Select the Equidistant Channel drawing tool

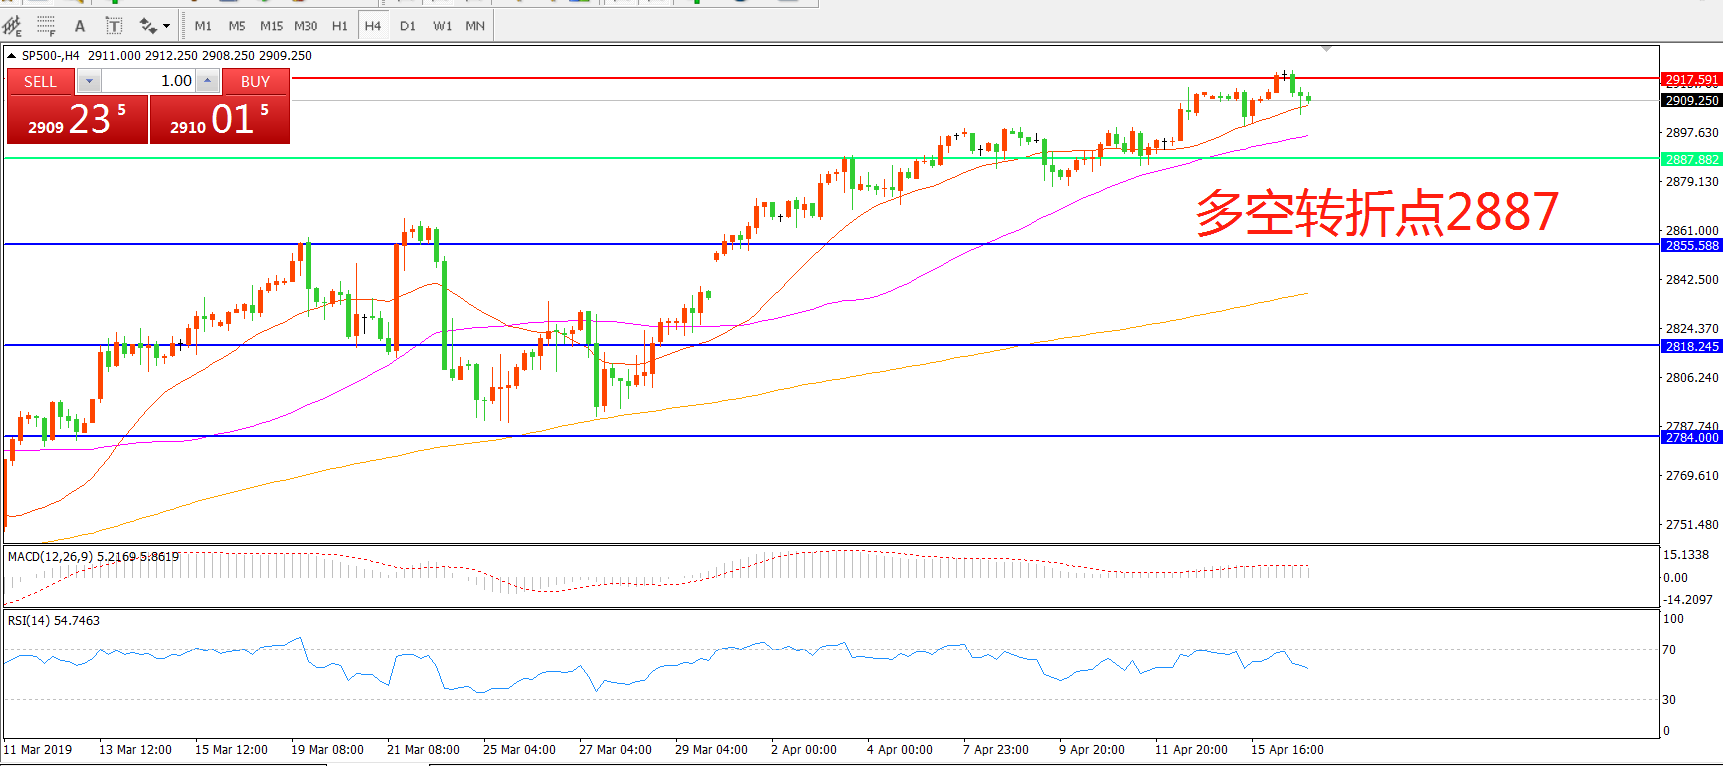12,26
